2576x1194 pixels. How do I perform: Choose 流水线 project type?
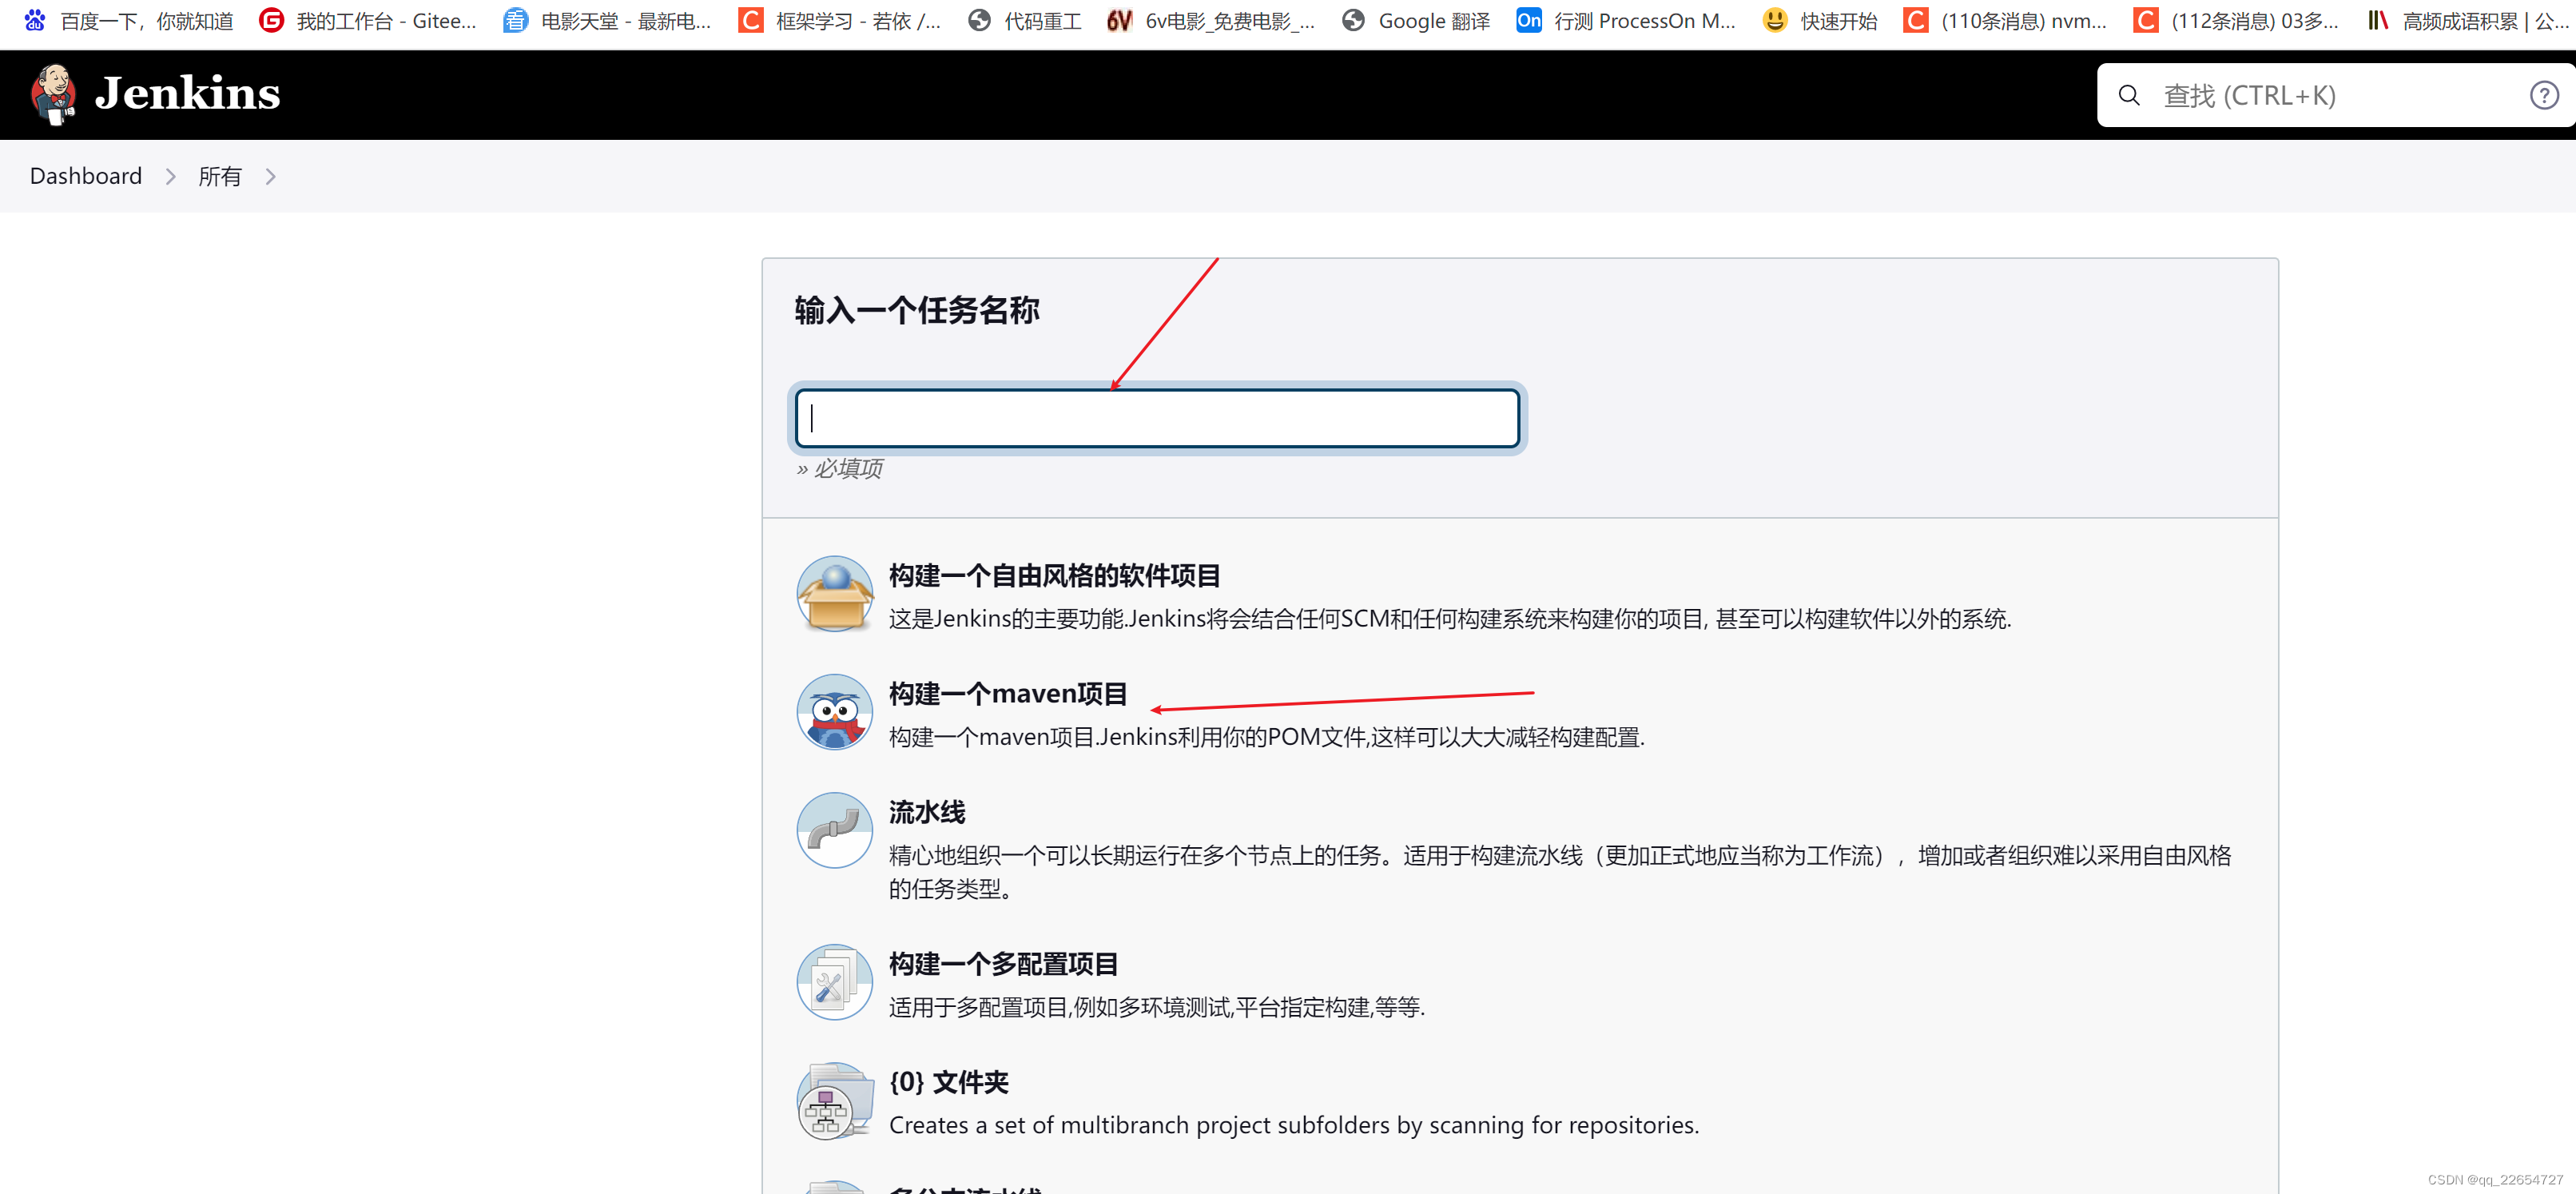pos(927,812)
